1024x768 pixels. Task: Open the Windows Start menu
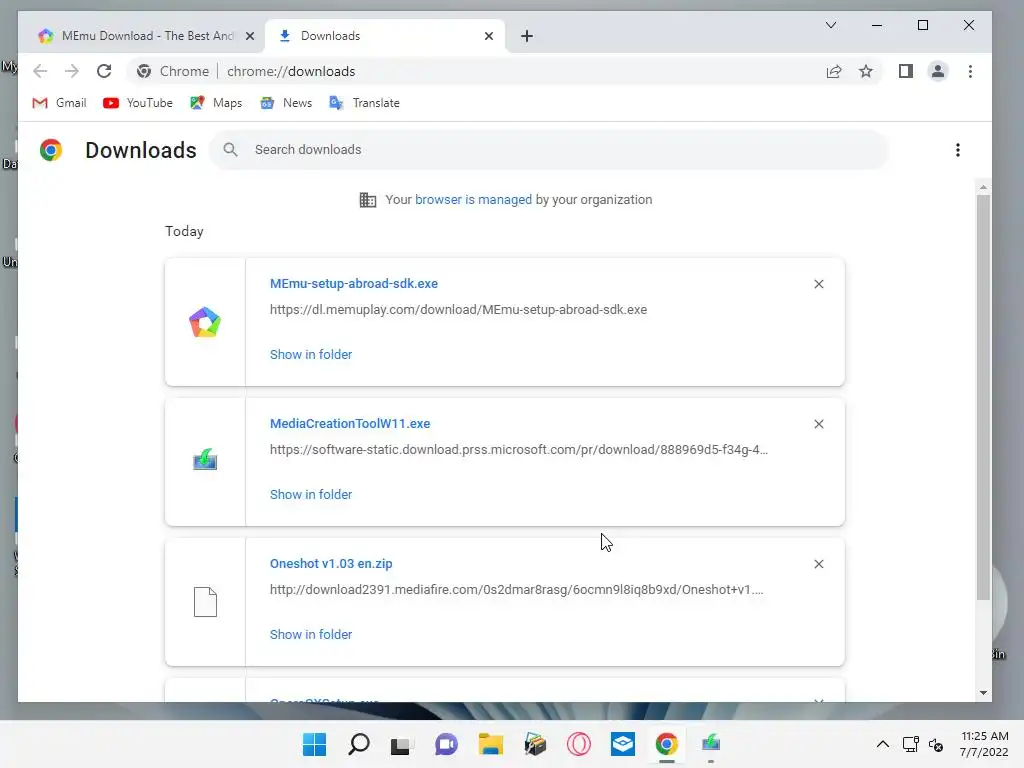tap(314, 744)
